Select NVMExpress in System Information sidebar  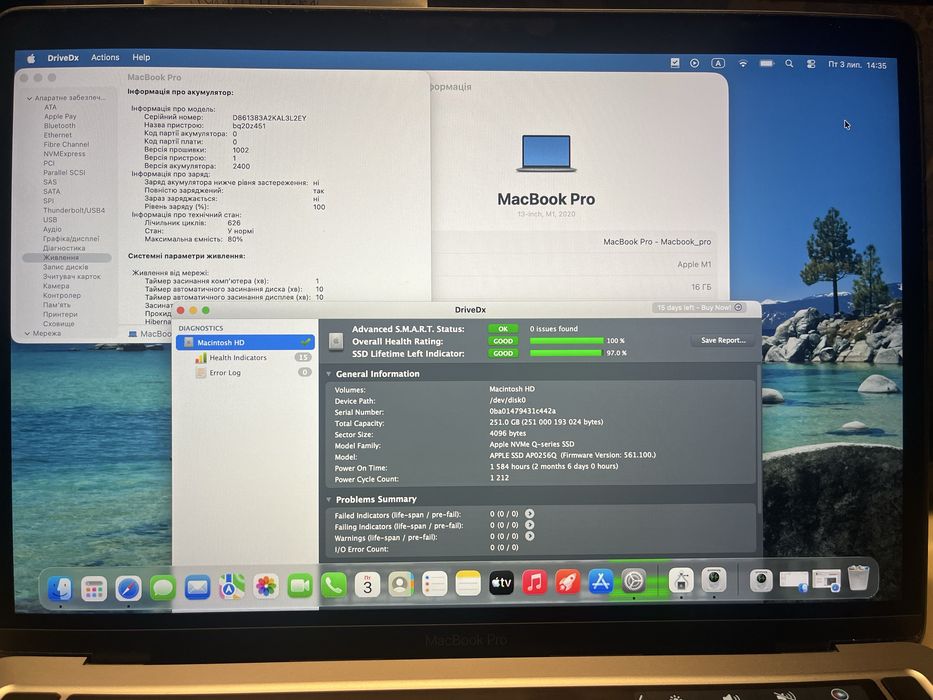click(64, 154)
